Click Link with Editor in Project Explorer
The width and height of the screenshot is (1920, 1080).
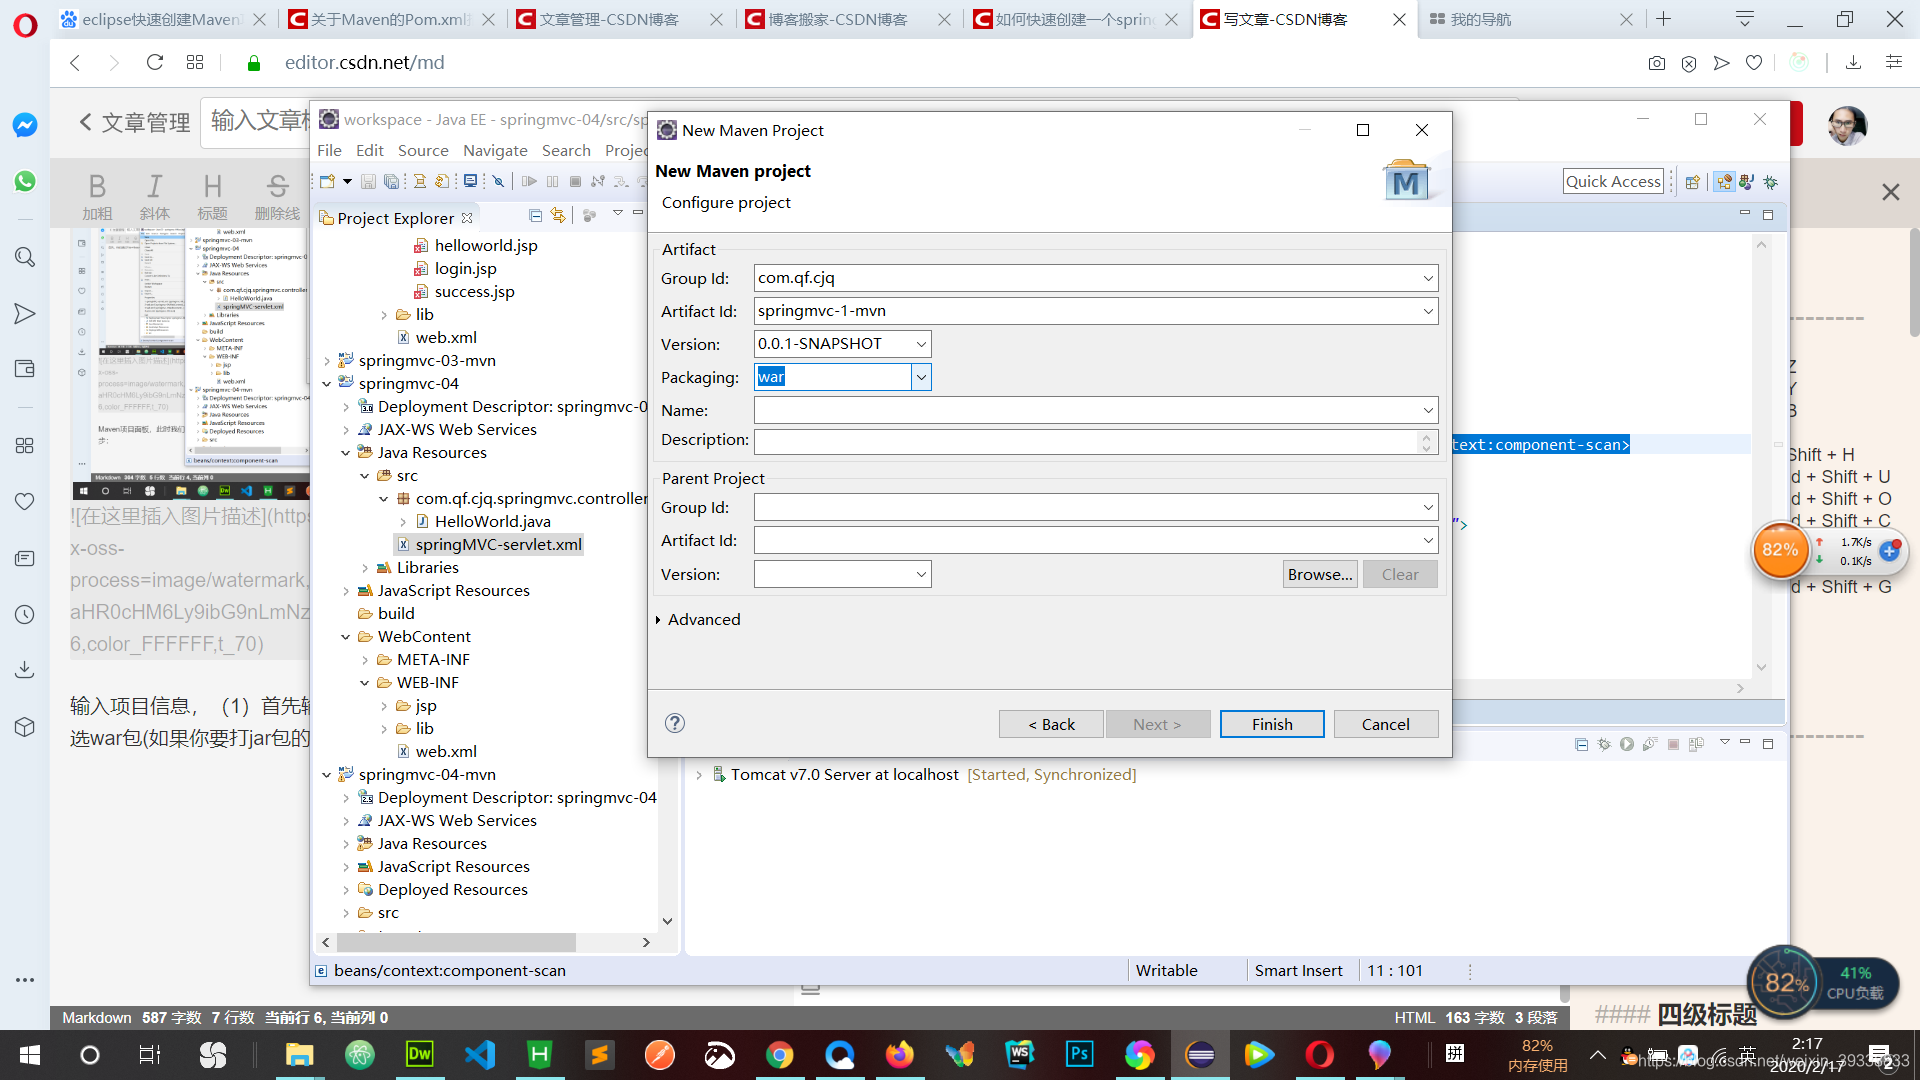click(558, 215)
